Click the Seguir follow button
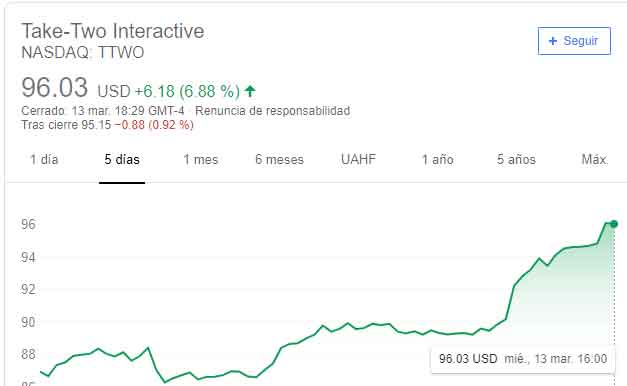This screenshot has width=627, height=386. (x=574, y=41)
